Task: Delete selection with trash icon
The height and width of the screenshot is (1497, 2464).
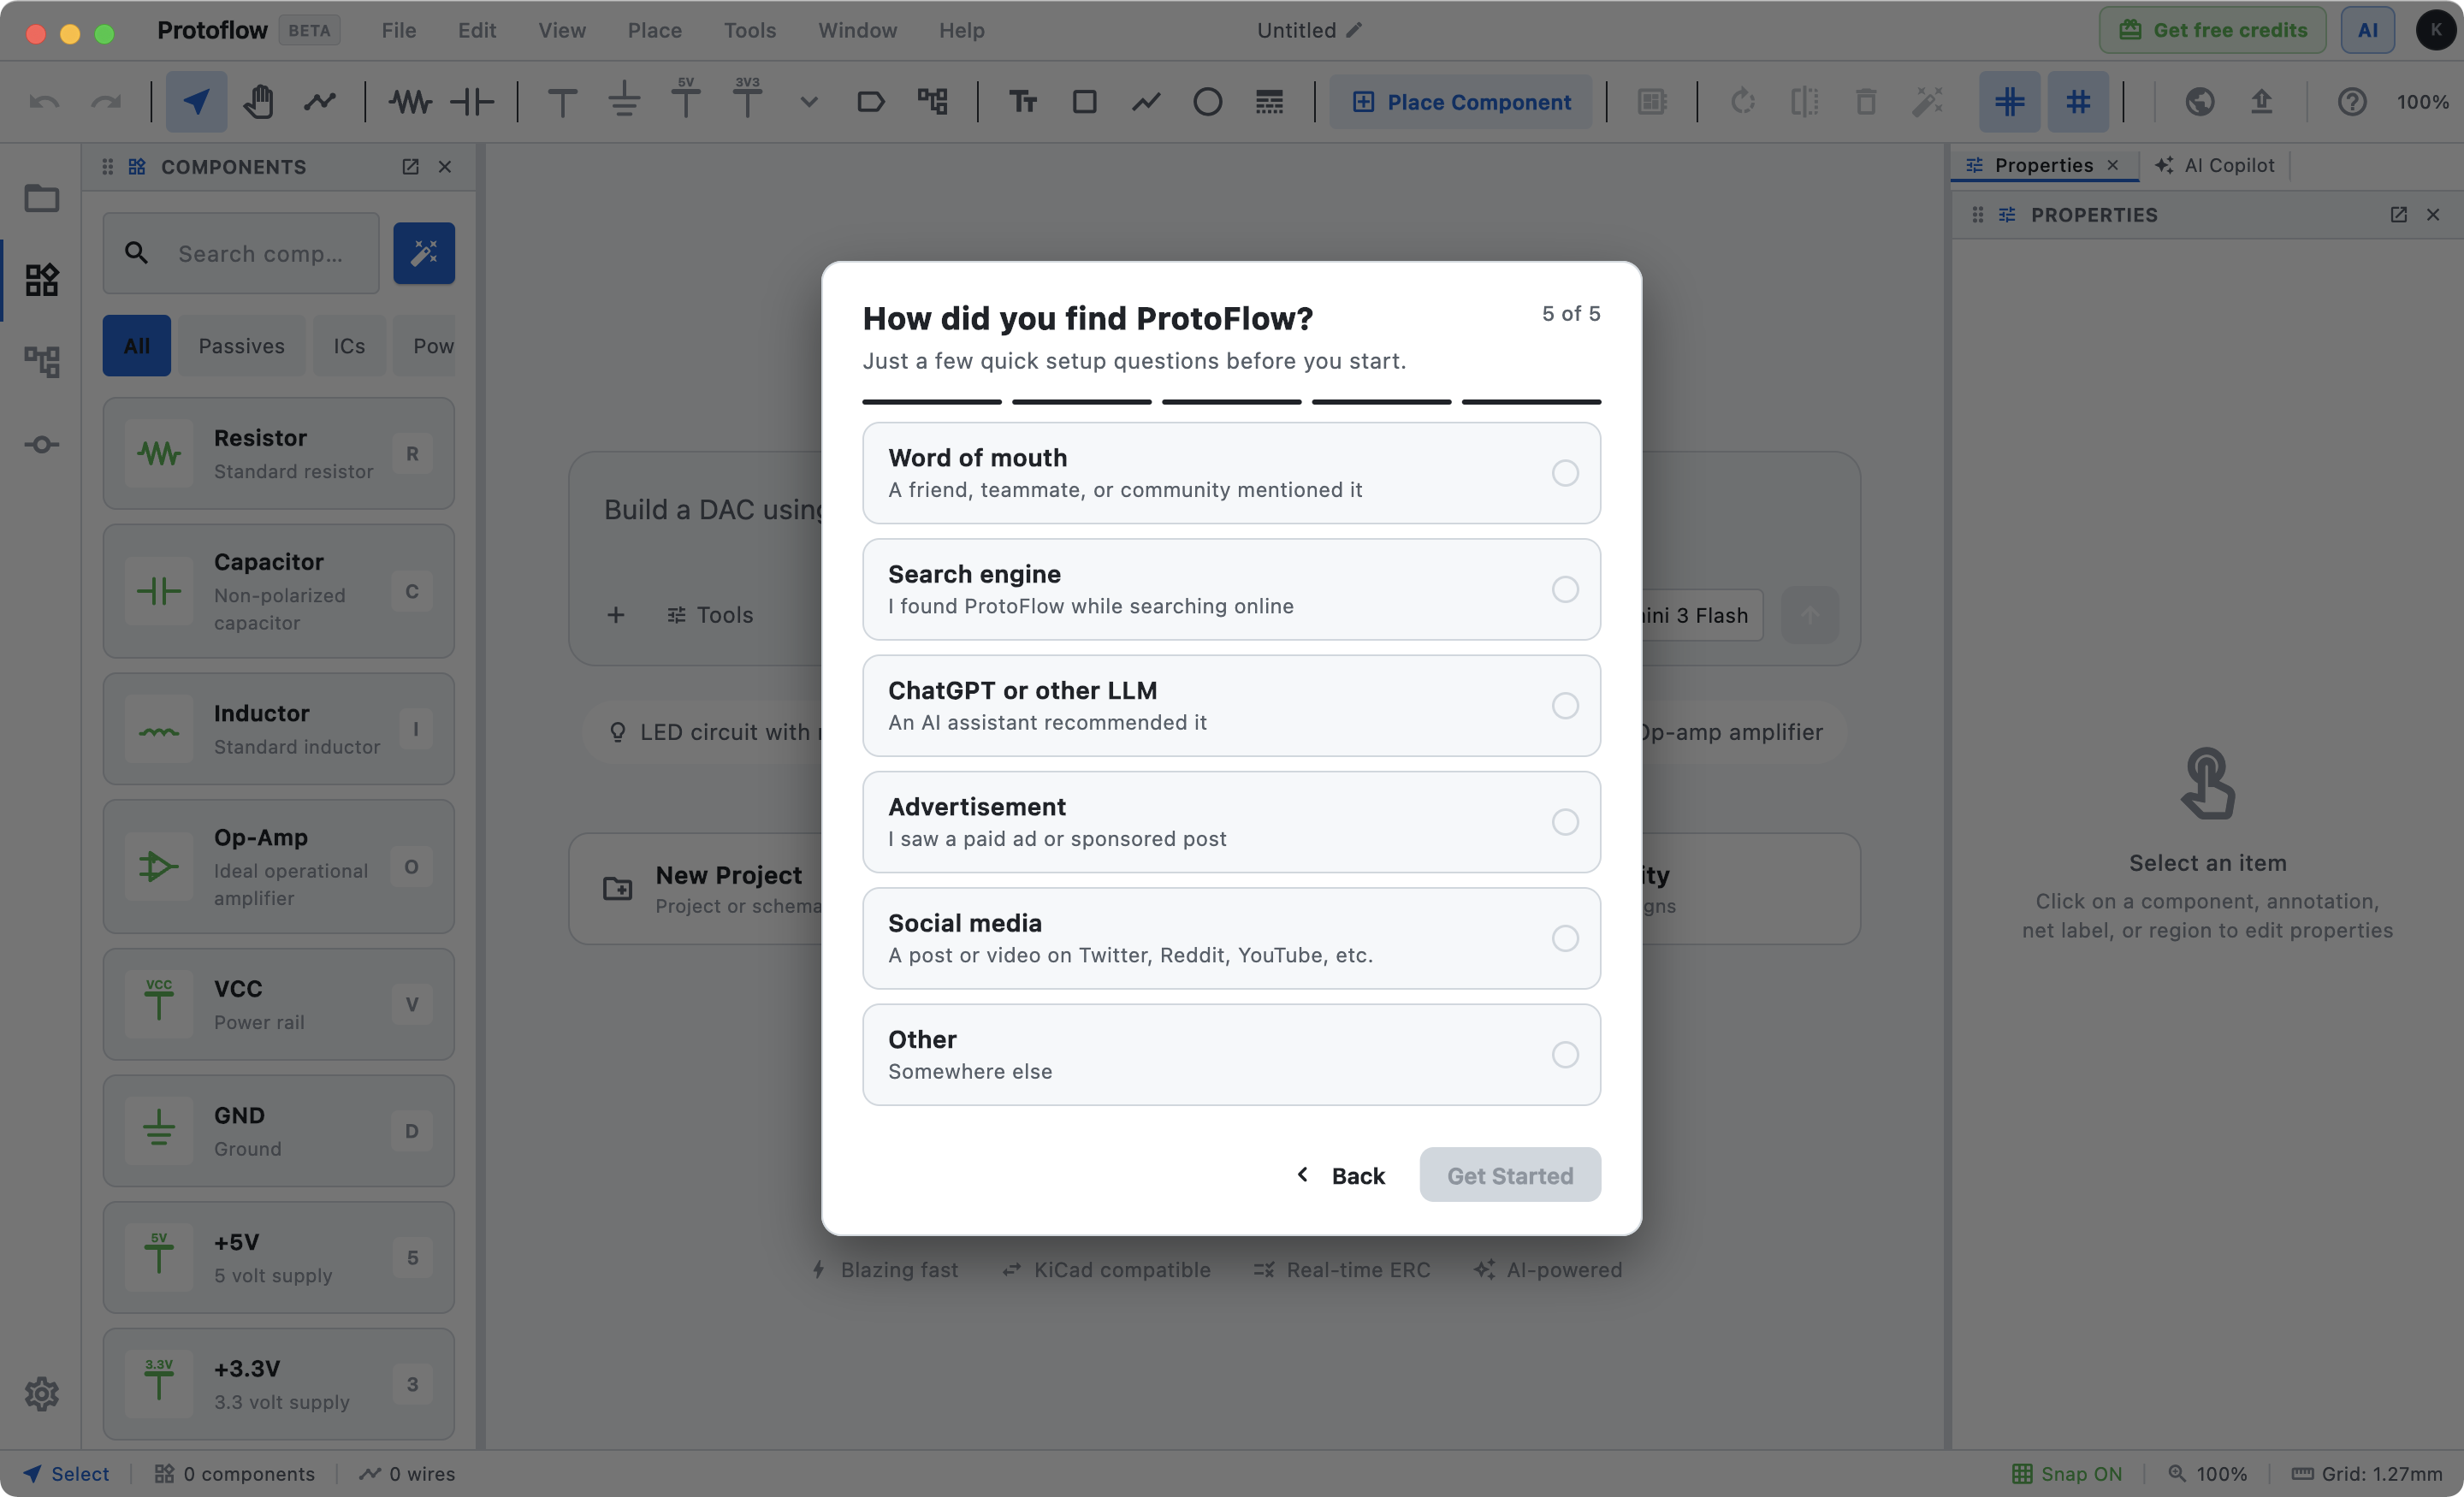Action: [x=1866, y=101]
